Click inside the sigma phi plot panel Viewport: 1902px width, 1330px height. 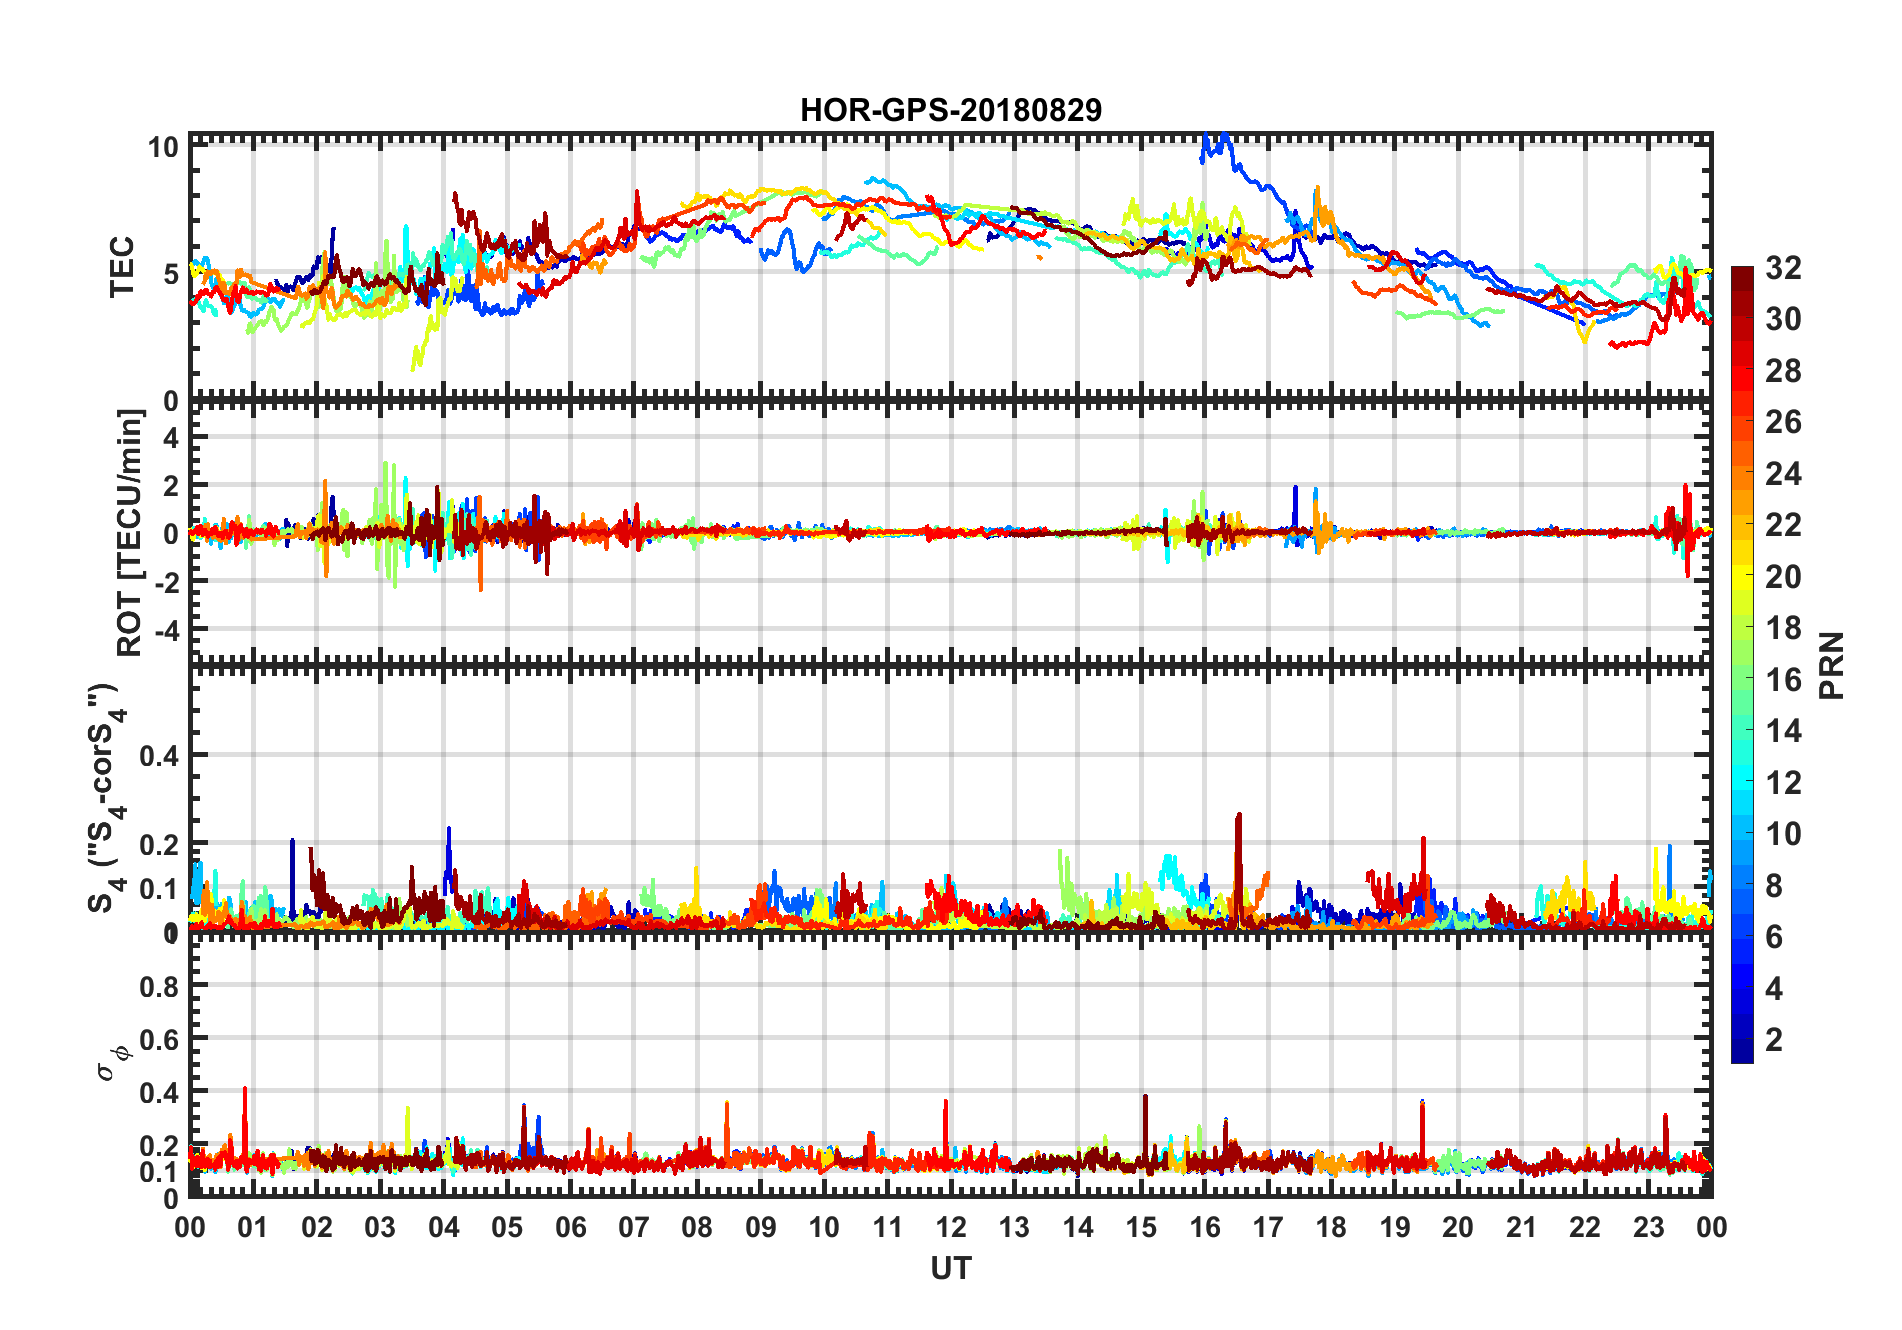(951, 1065)
